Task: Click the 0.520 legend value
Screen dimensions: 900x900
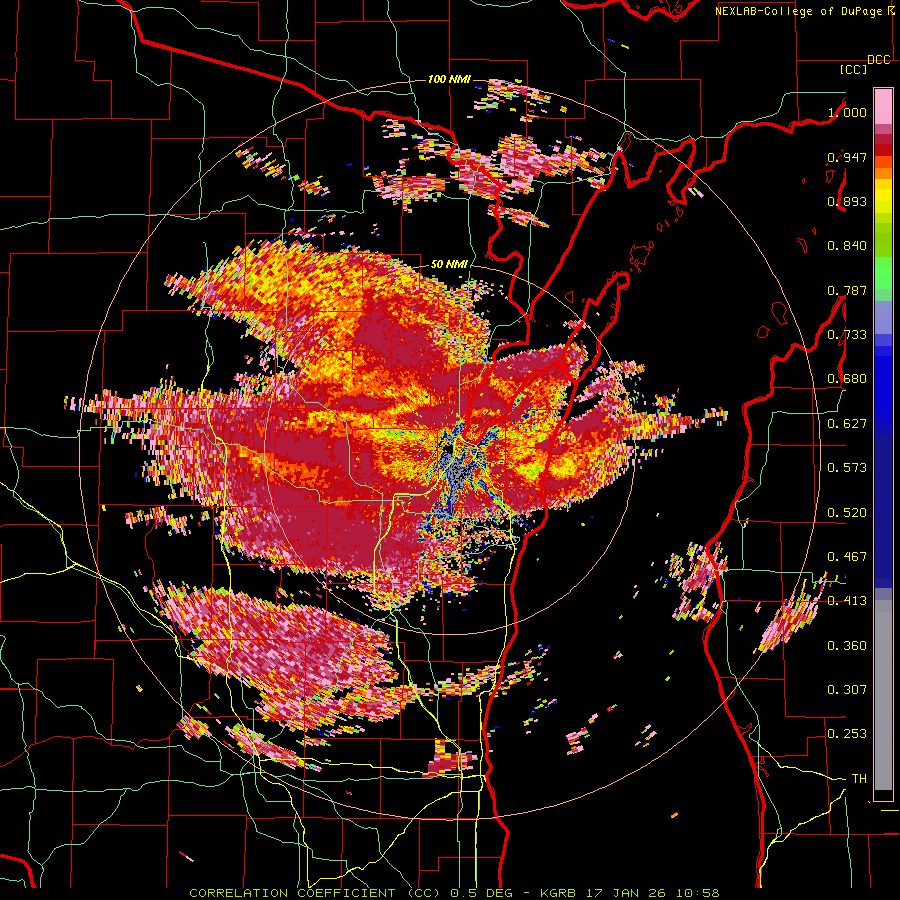Action: point(847,513)
